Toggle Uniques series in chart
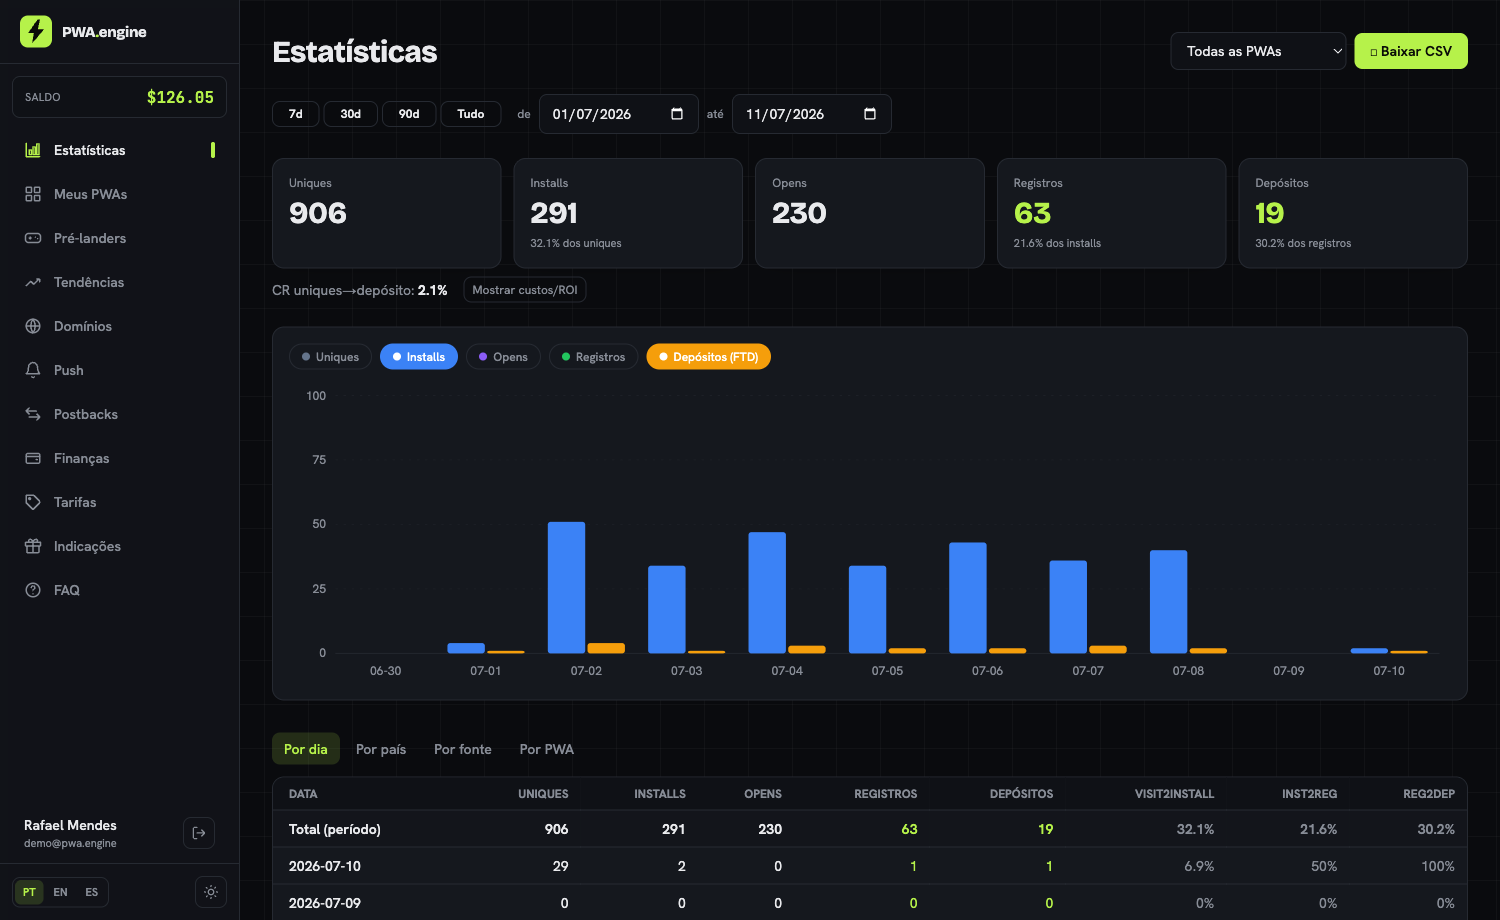 point(330,357)
